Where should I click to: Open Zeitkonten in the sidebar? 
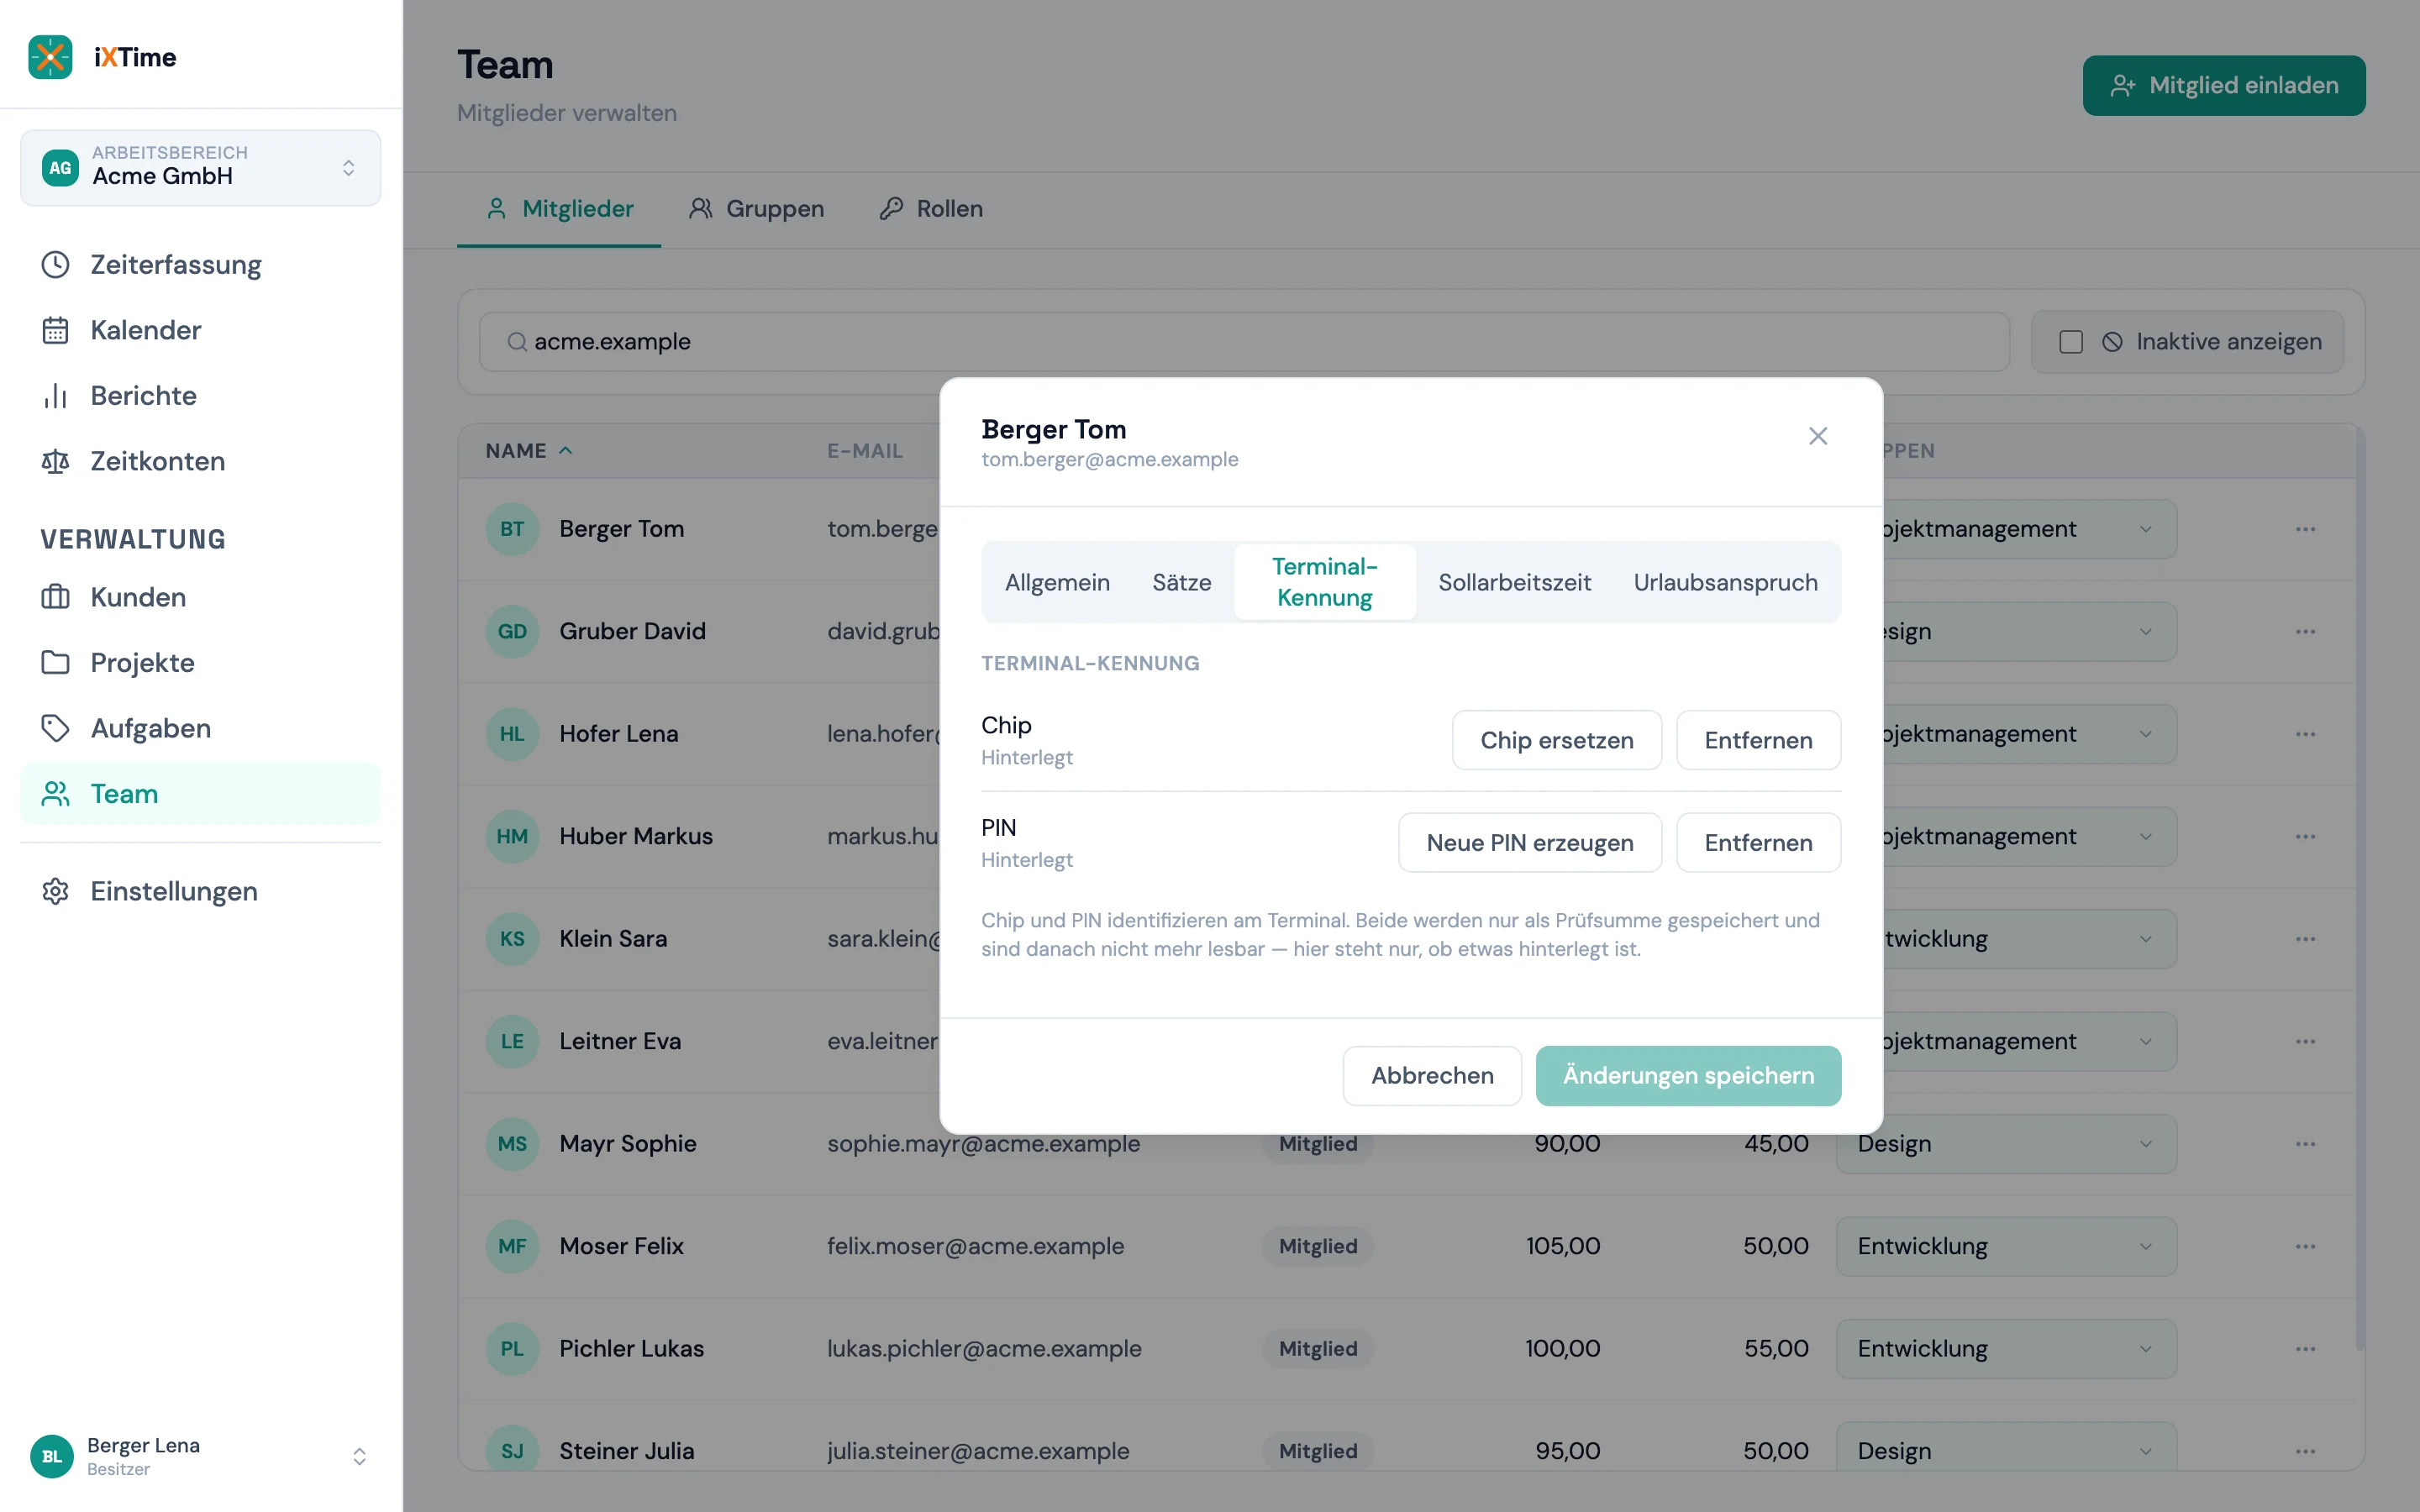point(200,461)
